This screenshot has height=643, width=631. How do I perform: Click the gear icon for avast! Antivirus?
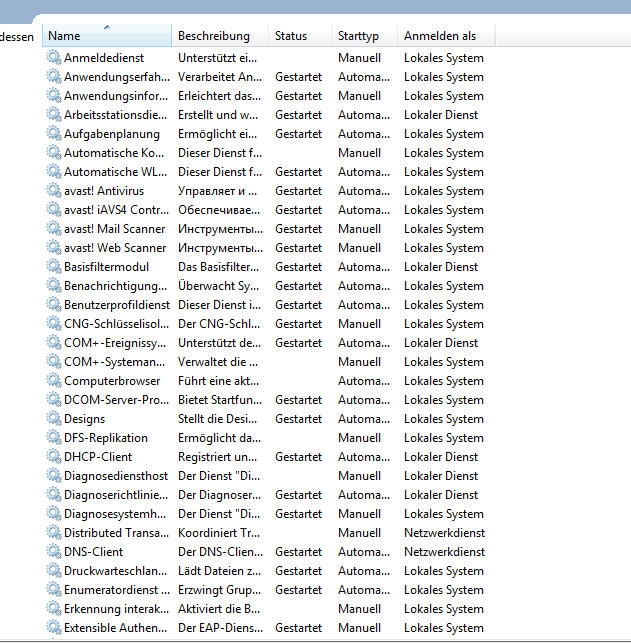[x=54, y=191]
